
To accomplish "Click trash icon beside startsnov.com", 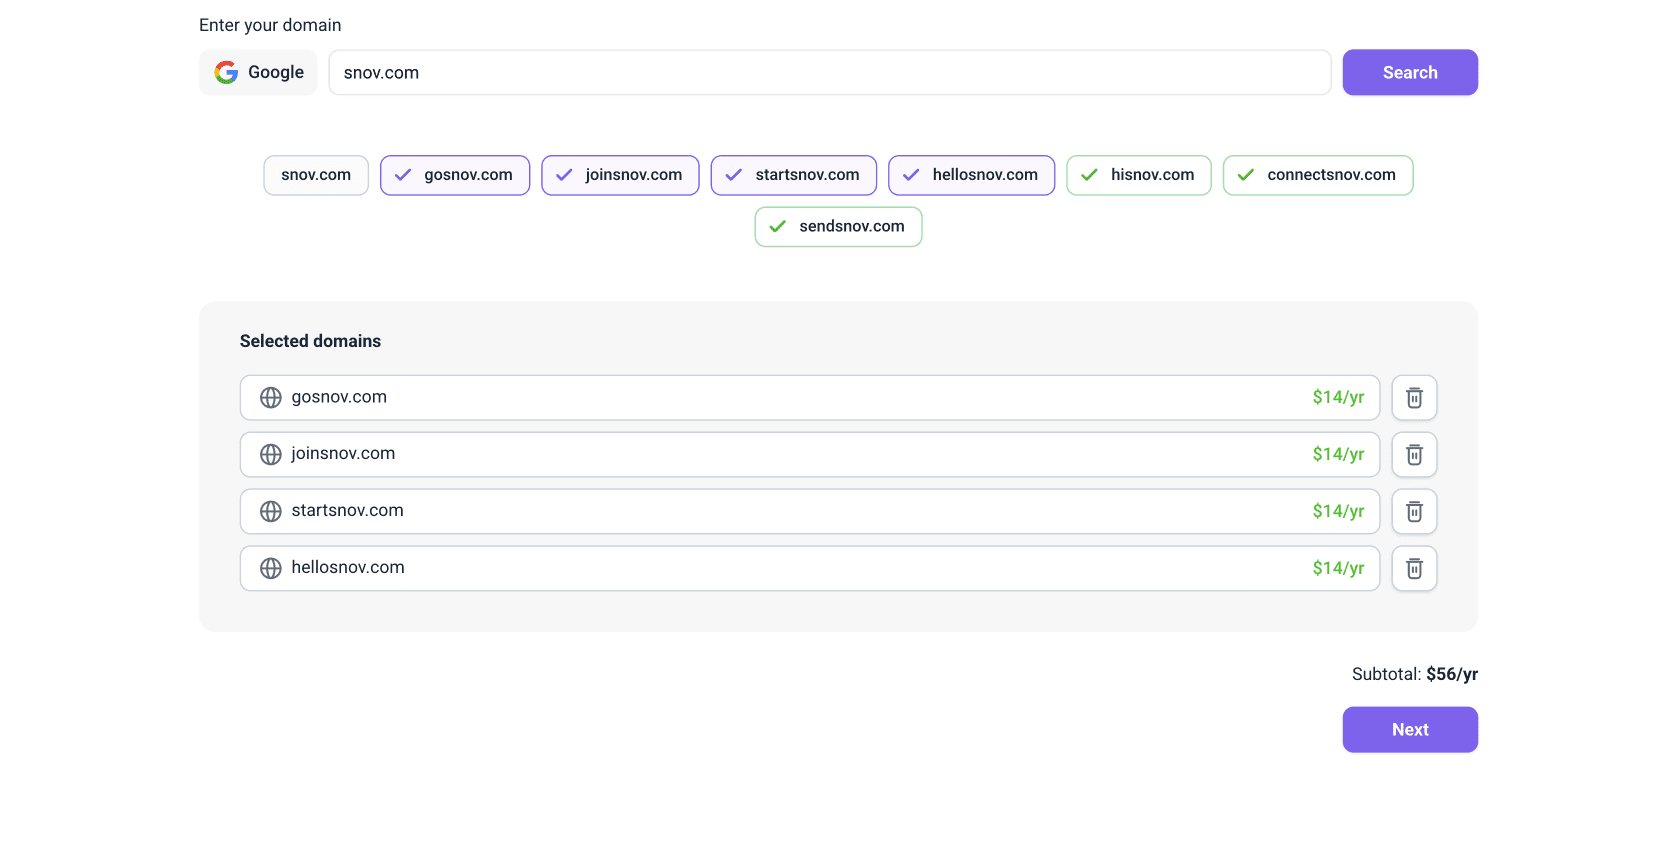I will (1414, 512).
